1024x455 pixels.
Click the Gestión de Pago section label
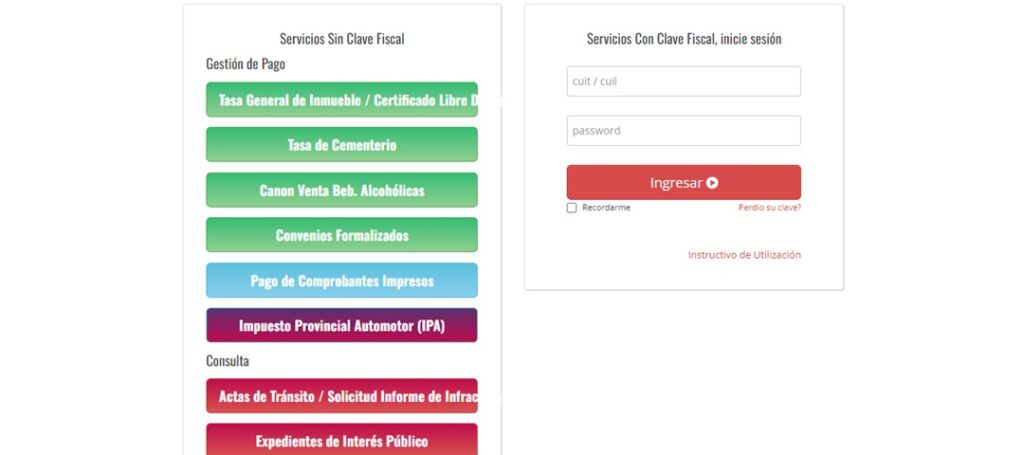tap(246, 64)
